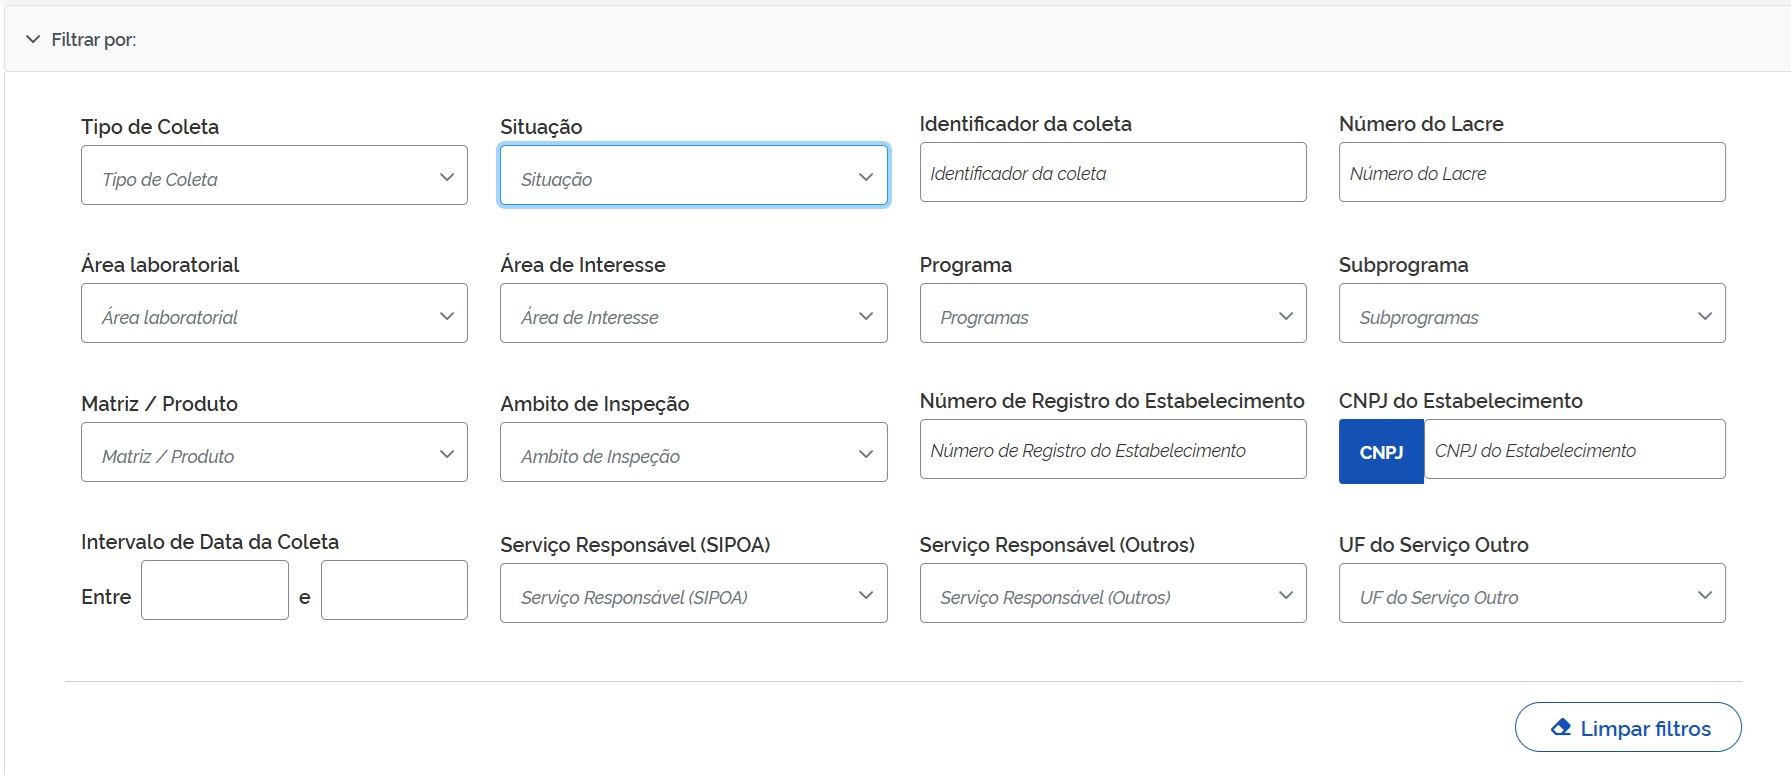1791x775 pixels.
Task: Click the blue CNPJ button
Action: (x=1381, y=452)
